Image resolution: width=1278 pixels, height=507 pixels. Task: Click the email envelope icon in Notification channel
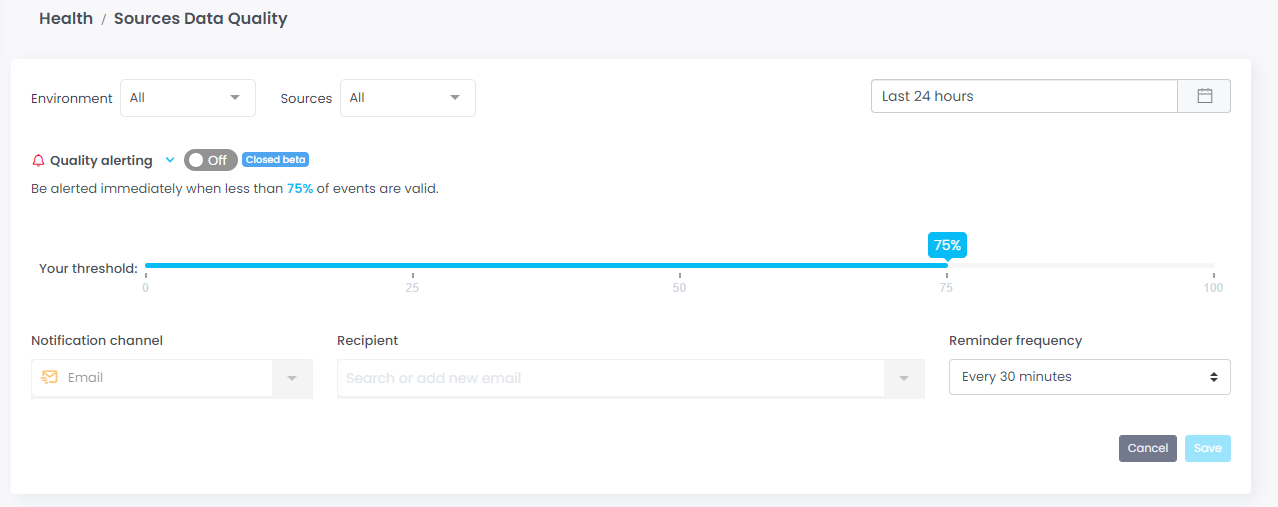pos(49,378)
